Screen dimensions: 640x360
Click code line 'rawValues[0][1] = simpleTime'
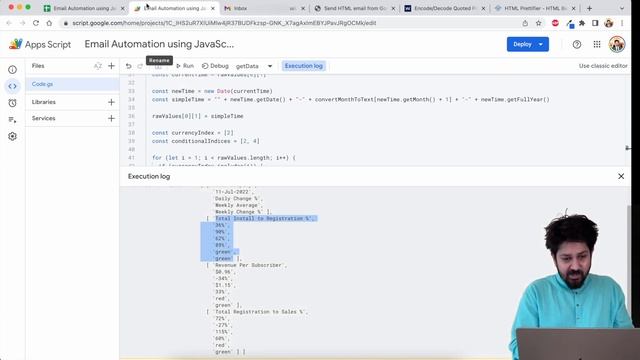coord(198,116)
